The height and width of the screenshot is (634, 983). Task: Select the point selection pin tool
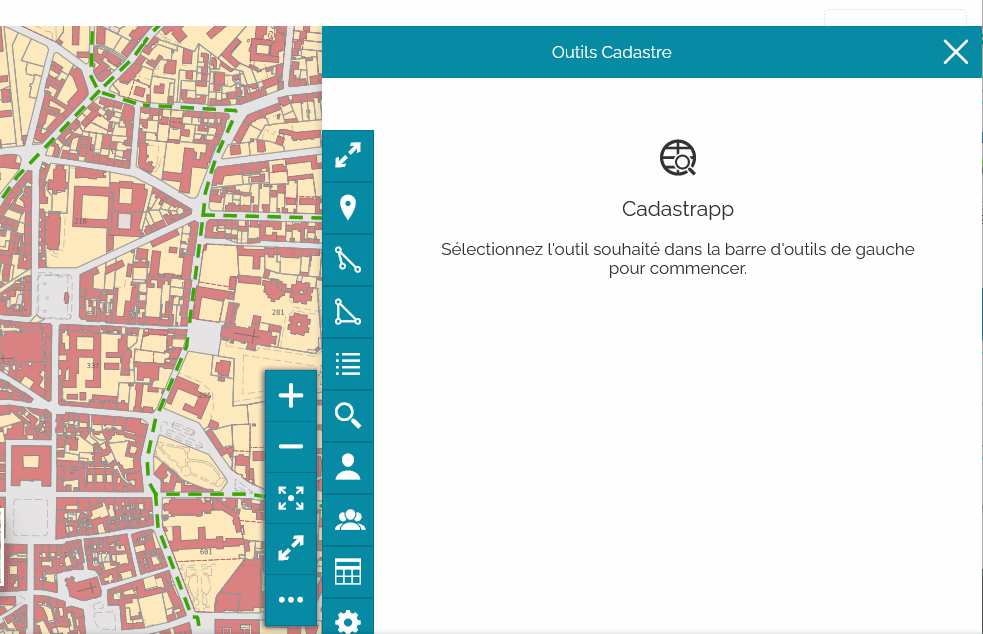[x=348, y=208]
